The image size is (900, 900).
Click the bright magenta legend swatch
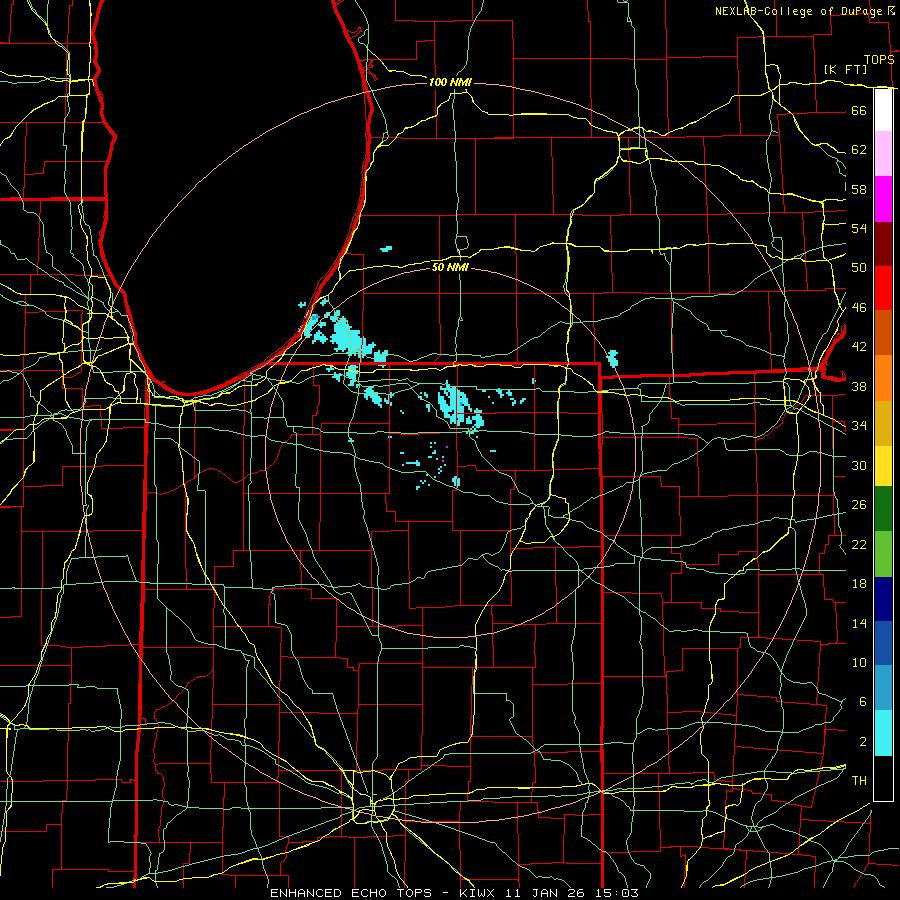tap(883, 199)
